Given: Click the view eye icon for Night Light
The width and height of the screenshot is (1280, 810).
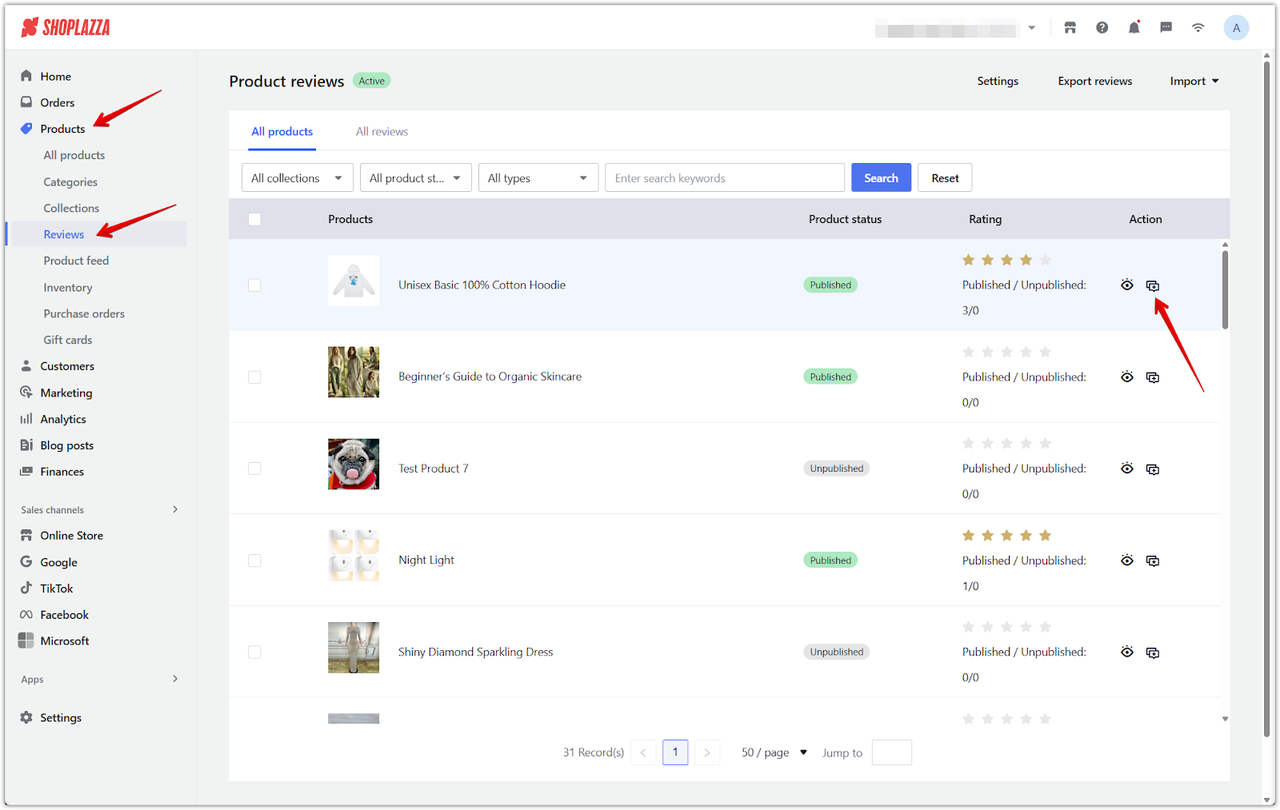Looking at the screenshot, I should [1127, 561].
